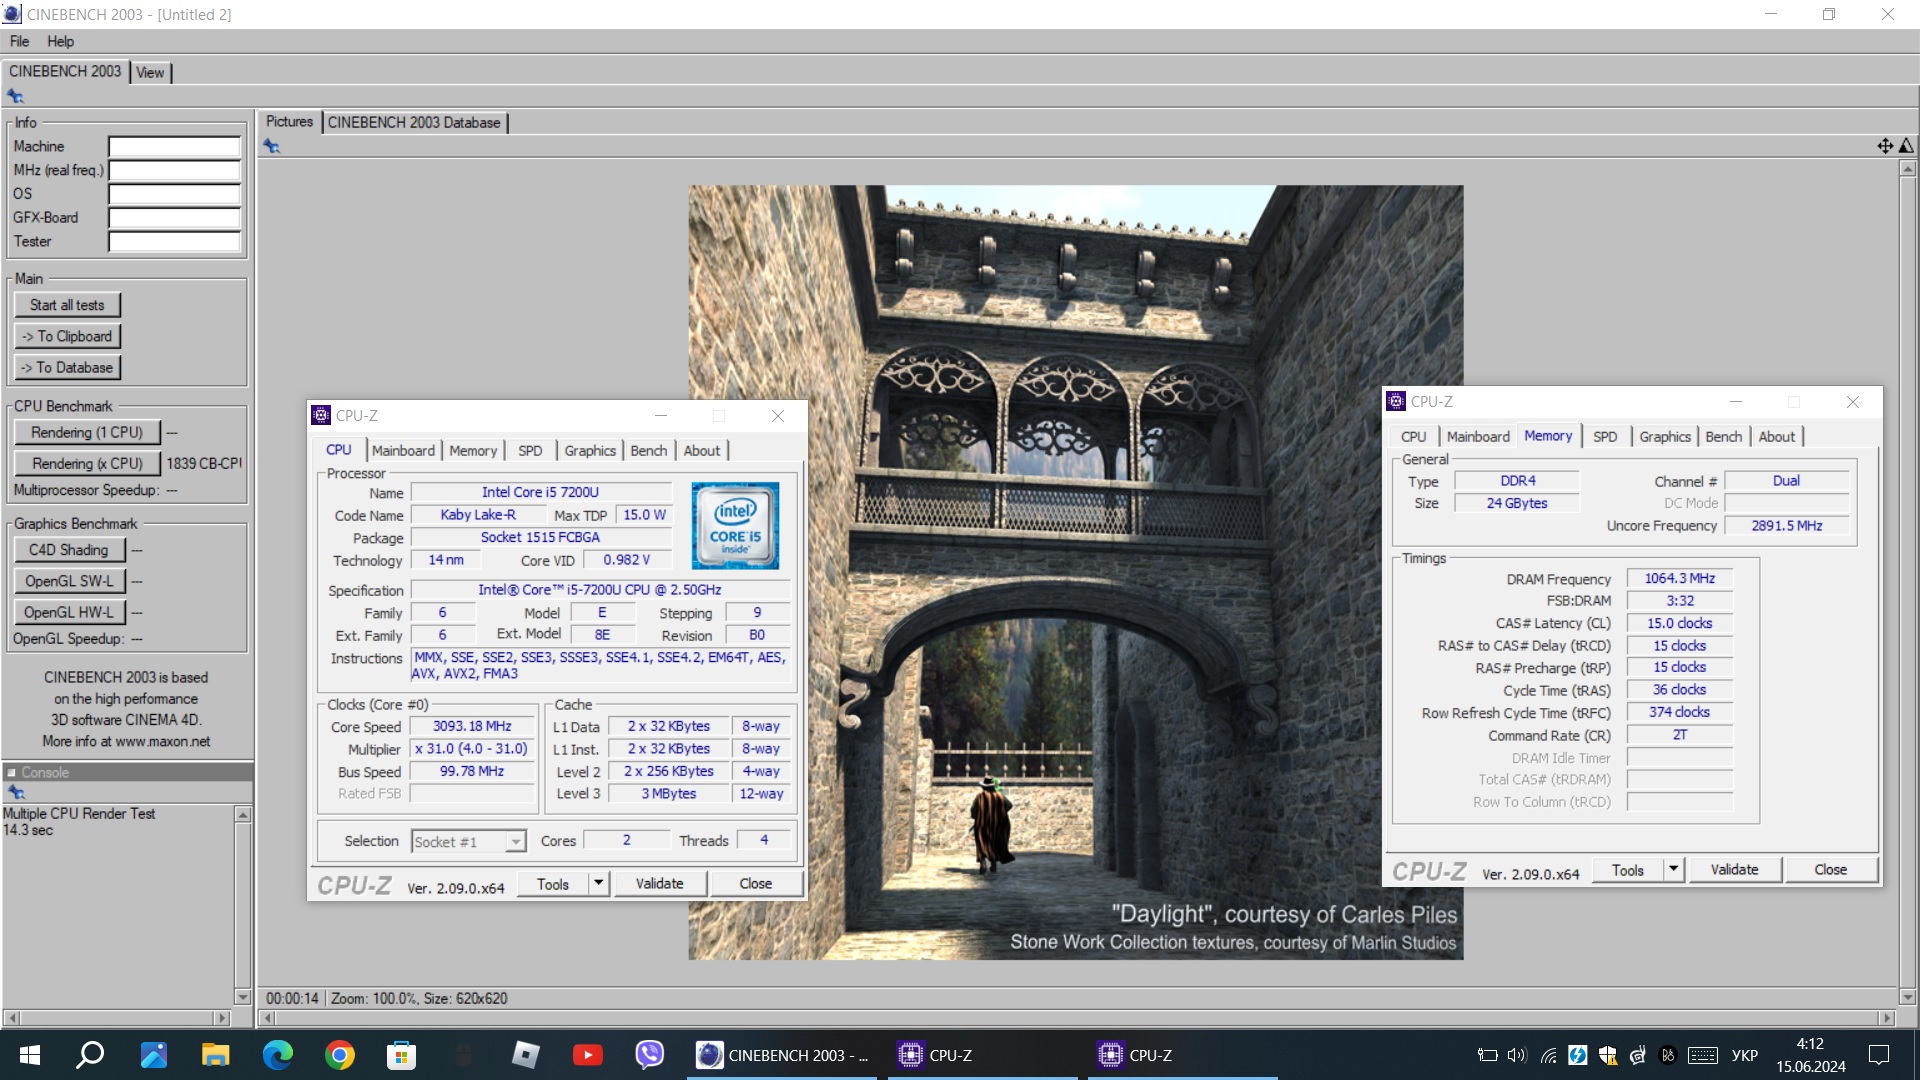1920x1080 pixels.
Task: Click the move (four-arrow) icon in the picture viewer
Action: pyautogui.click(x=1885, y=146)
